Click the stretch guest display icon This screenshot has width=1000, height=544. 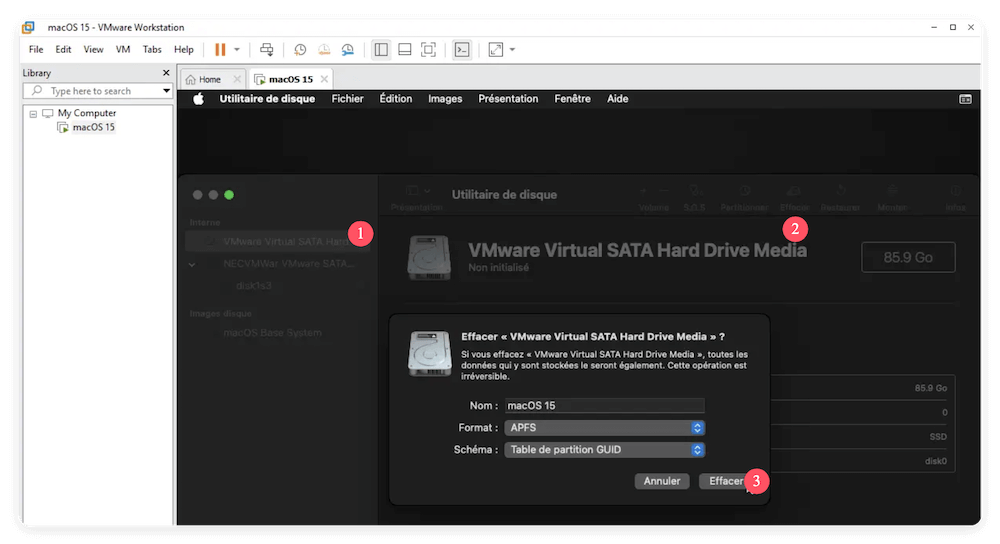tap(496, 50)
